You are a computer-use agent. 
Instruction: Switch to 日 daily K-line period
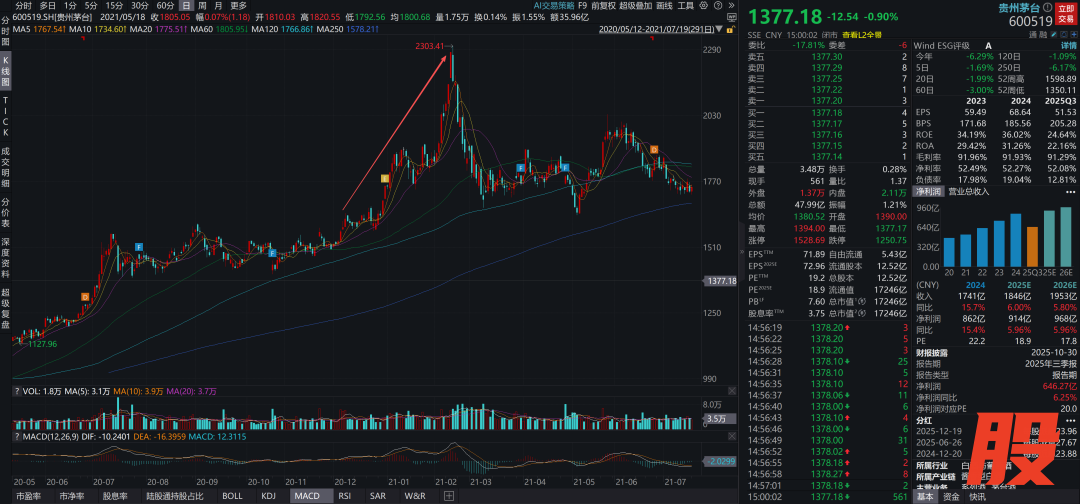pyautogui.click(x=186, y=5)
